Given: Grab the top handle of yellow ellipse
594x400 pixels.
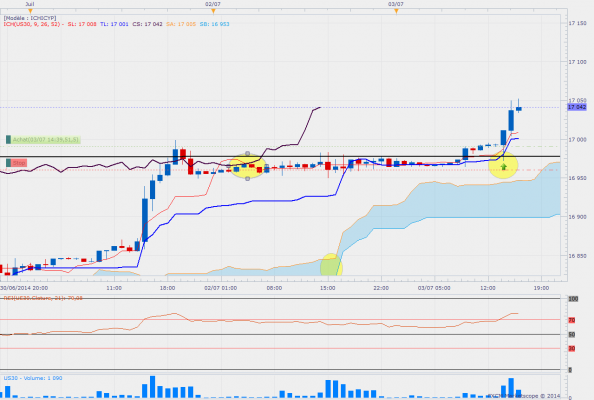Looking at the screenshot, I should [x=247, y=153].
